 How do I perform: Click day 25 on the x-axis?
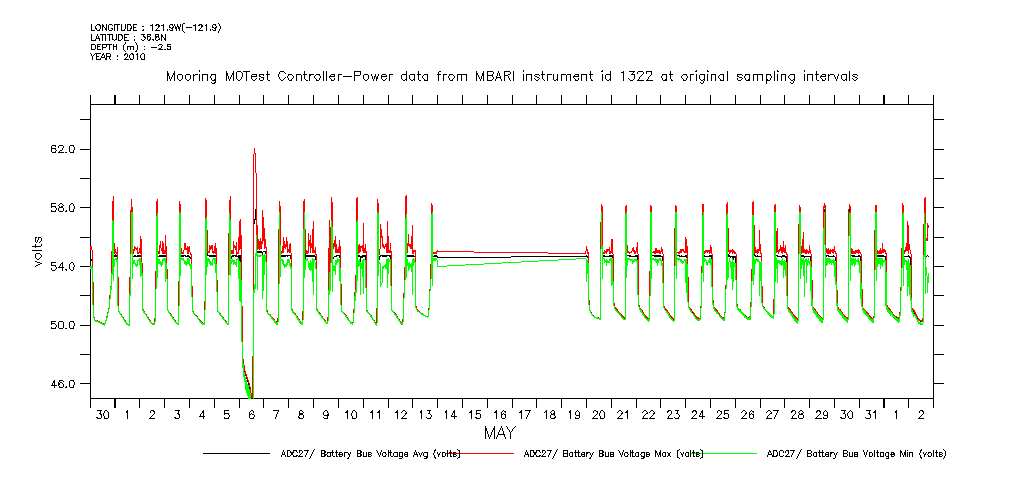(723, 414)
